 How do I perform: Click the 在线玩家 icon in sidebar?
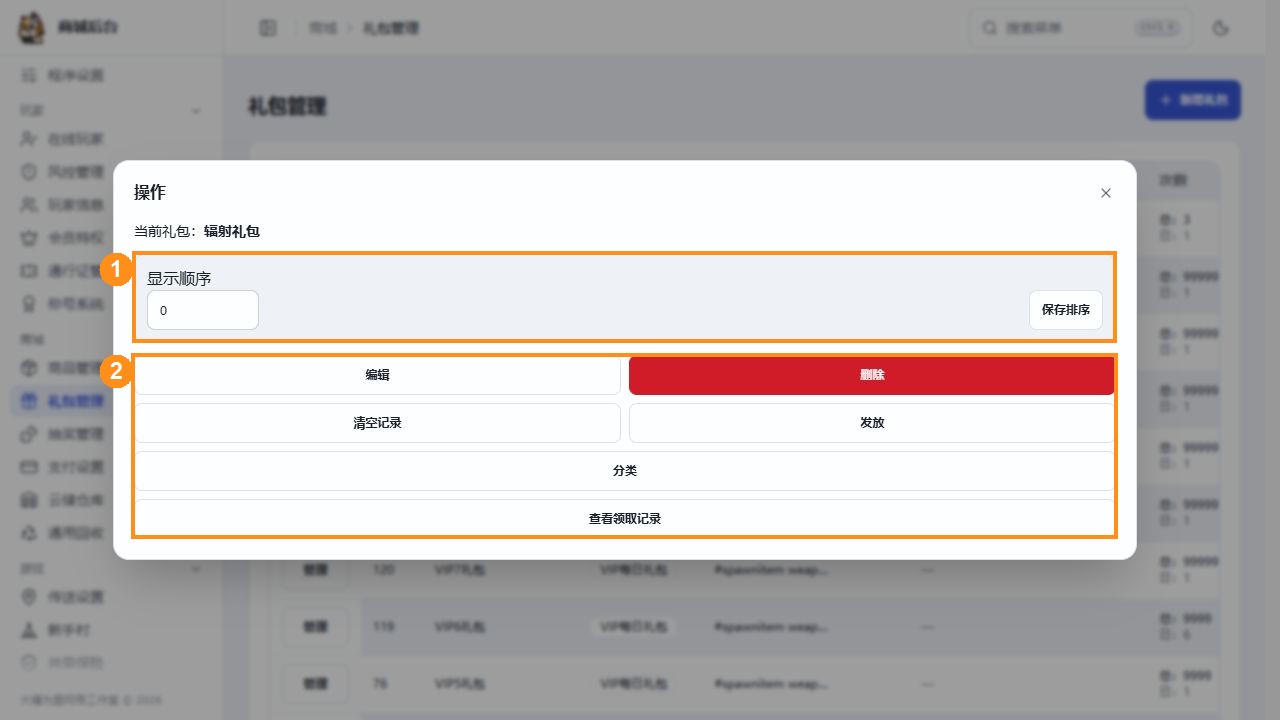29,139
